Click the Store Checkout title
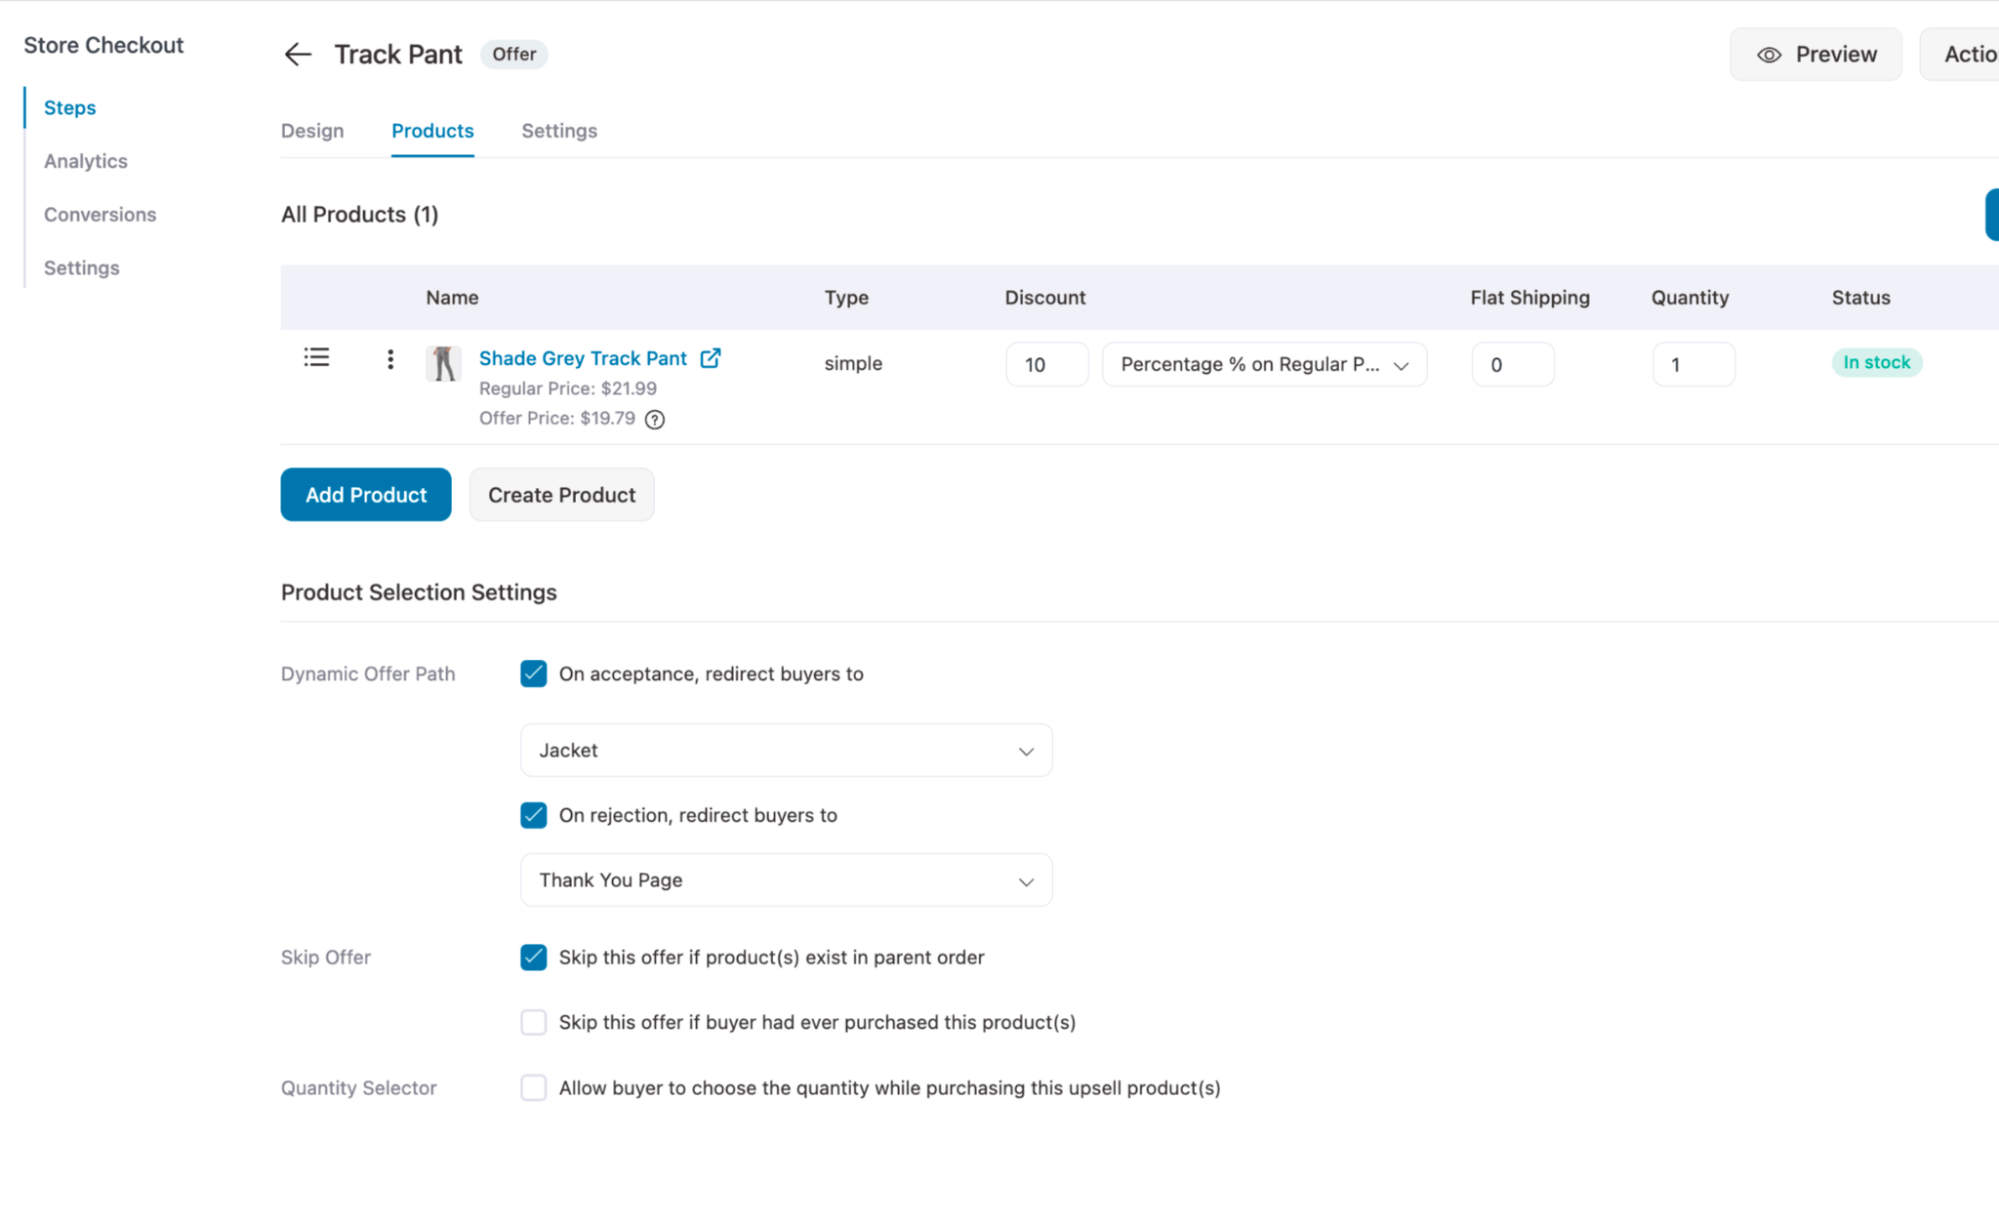 [104, 45]
